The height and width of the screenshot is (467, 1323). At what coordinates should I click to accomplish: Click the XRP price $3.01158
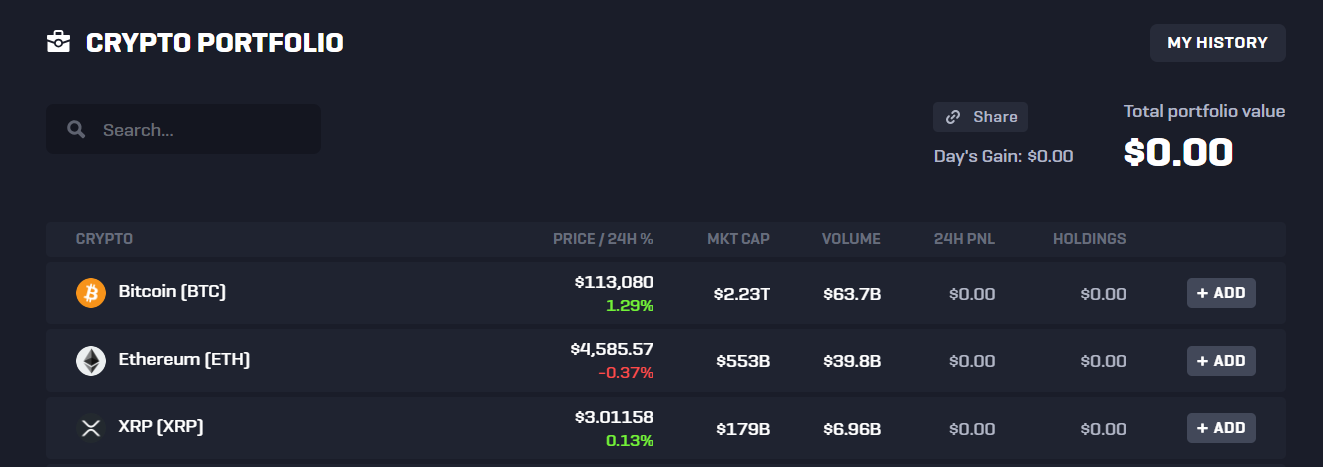614,416
